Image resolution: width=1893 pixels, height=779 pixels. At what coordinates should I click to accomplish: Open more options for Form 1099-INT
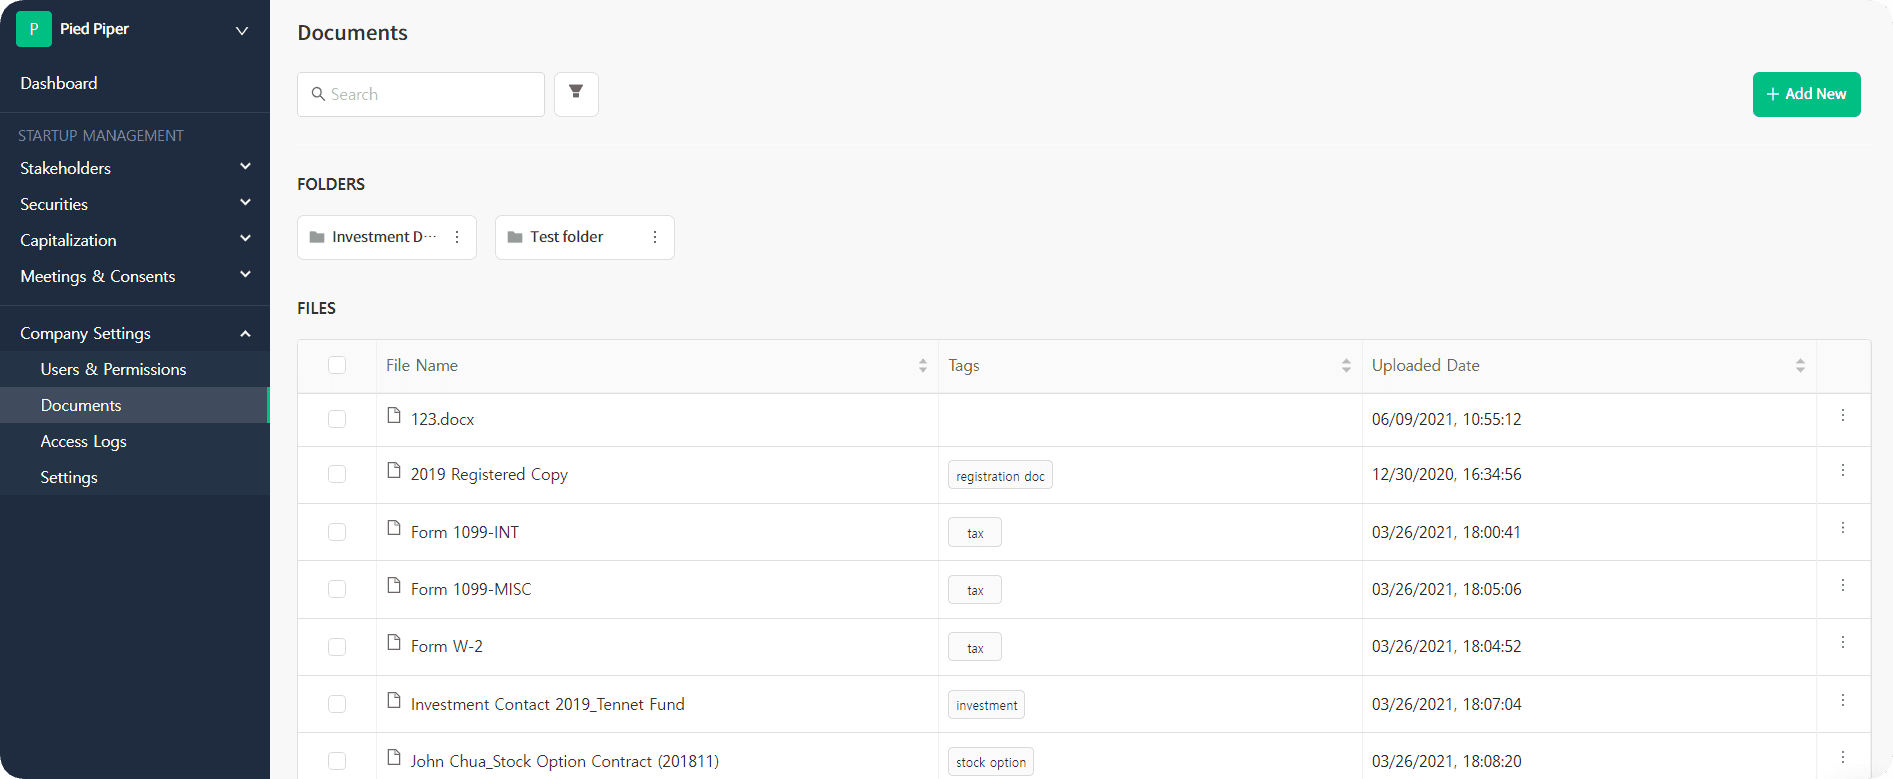coord(1843,527)
